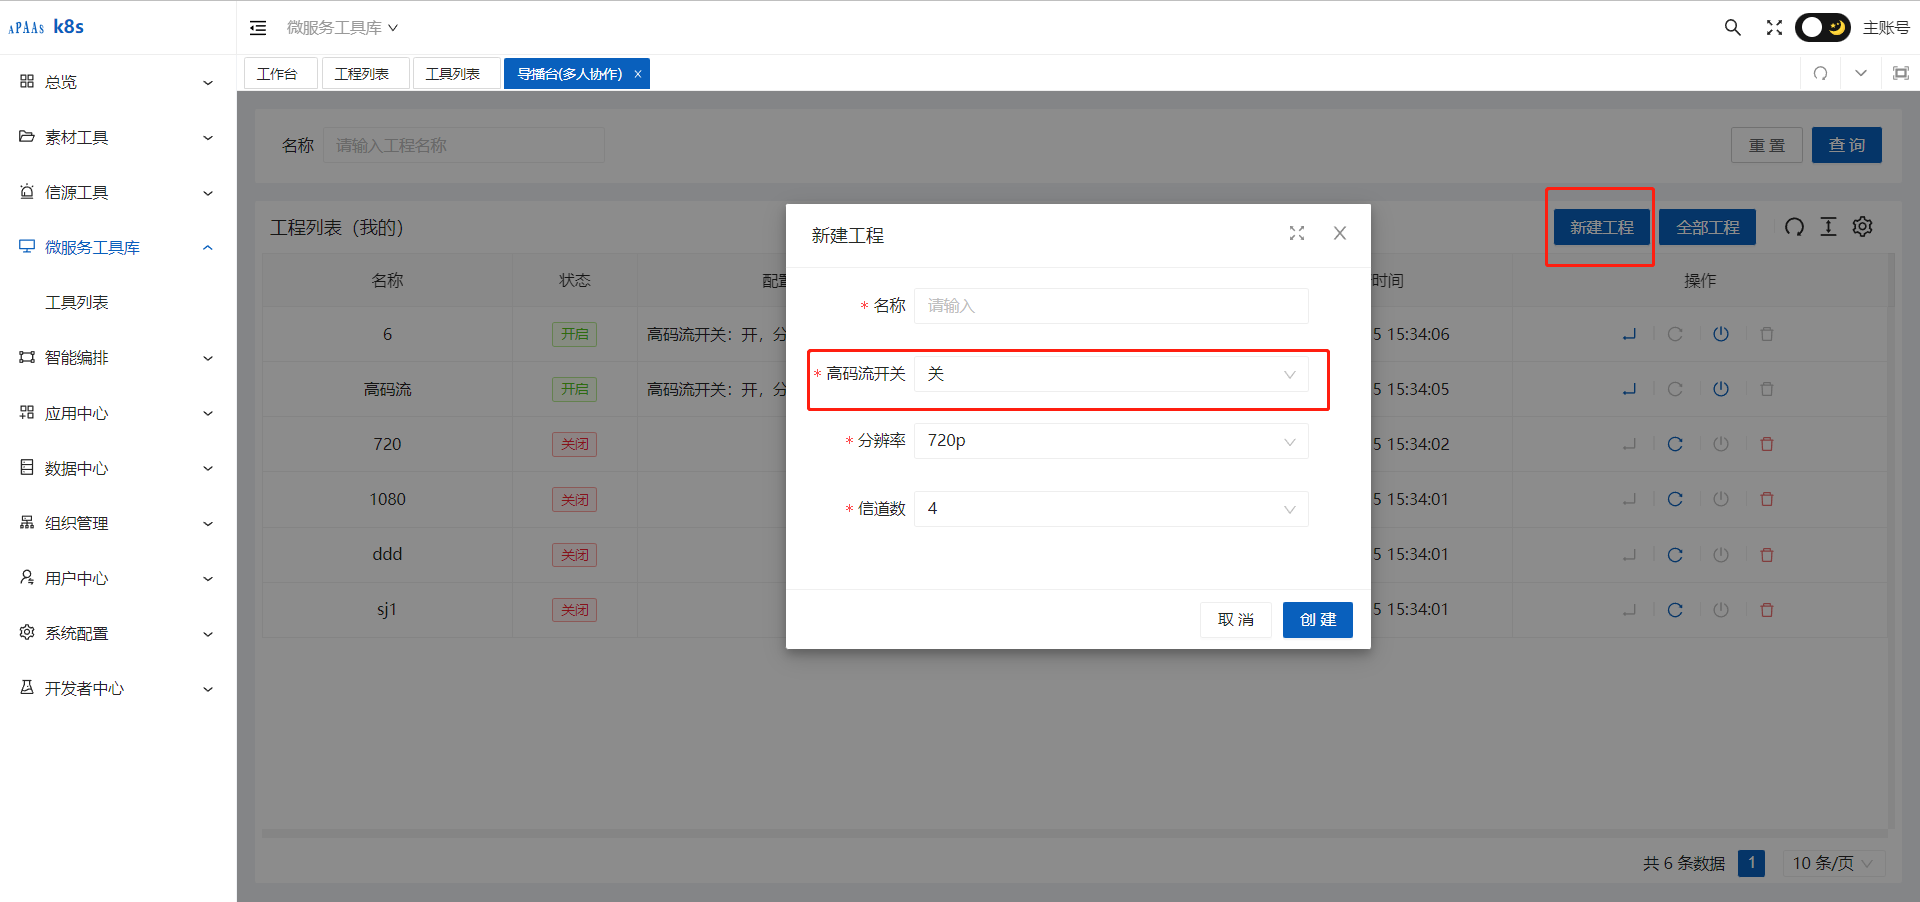Image resolution: width=1920 pixels, height=902 pixels.
Task: Click the table density height icon
Action: coord(1828,227)
